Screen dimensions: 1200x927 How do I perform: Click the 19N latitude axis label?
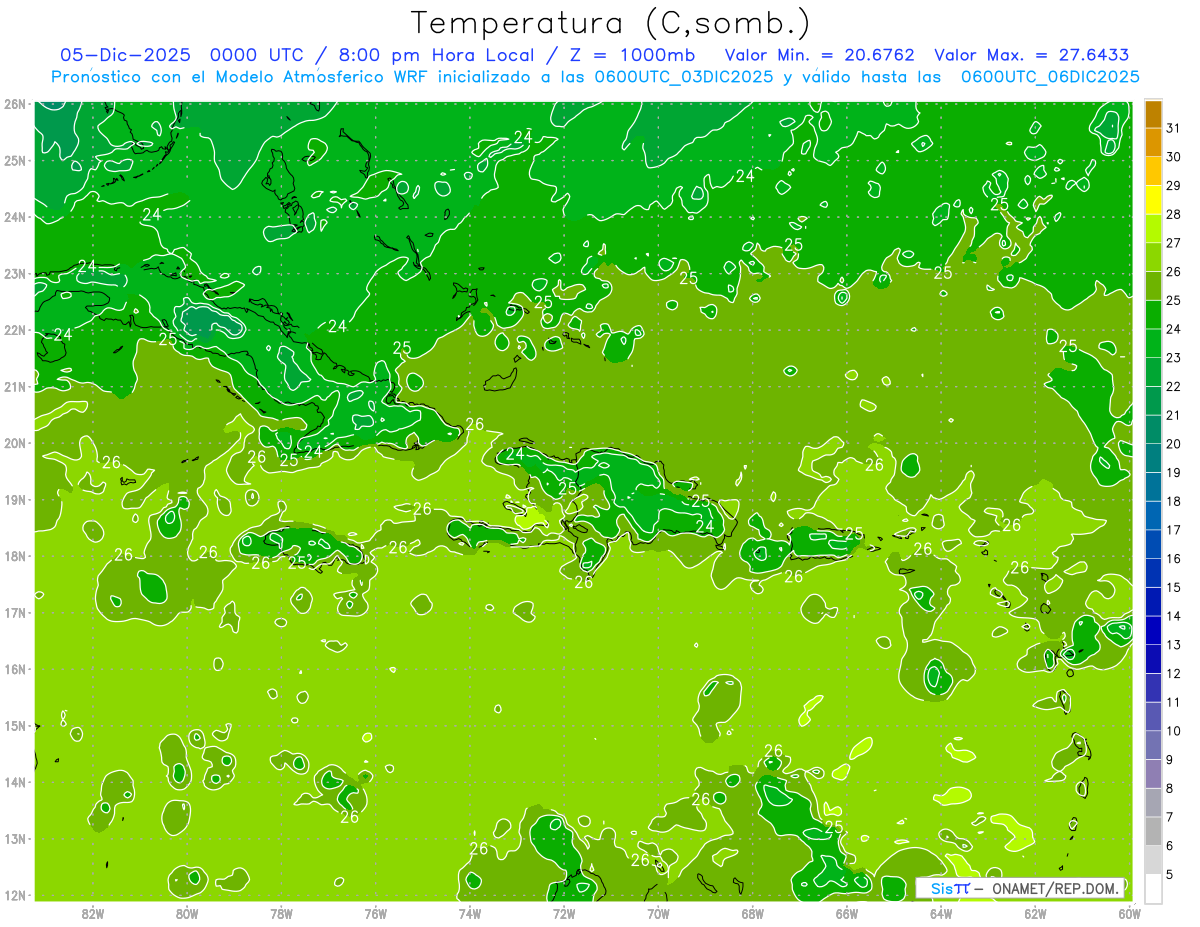click(15, 499)
